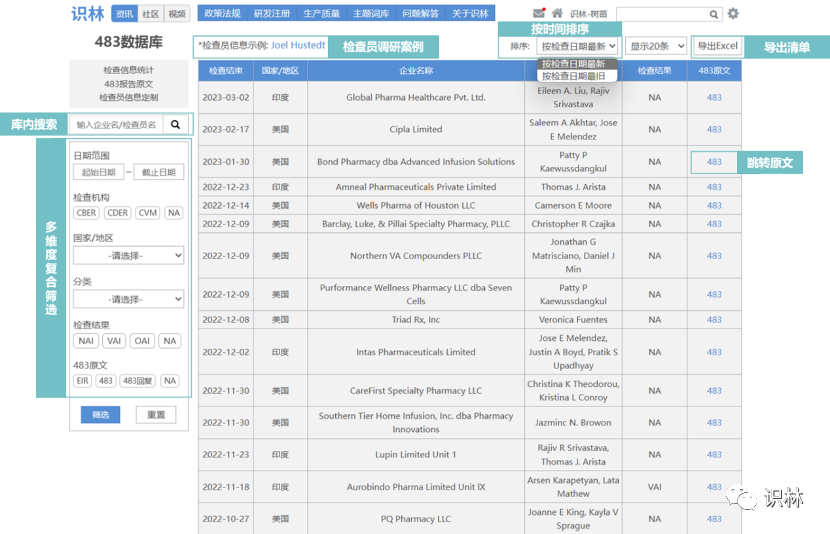The image size is (830, 534).
Task: Toggle NA under 检查结果 filter
Action: (170, 341)
